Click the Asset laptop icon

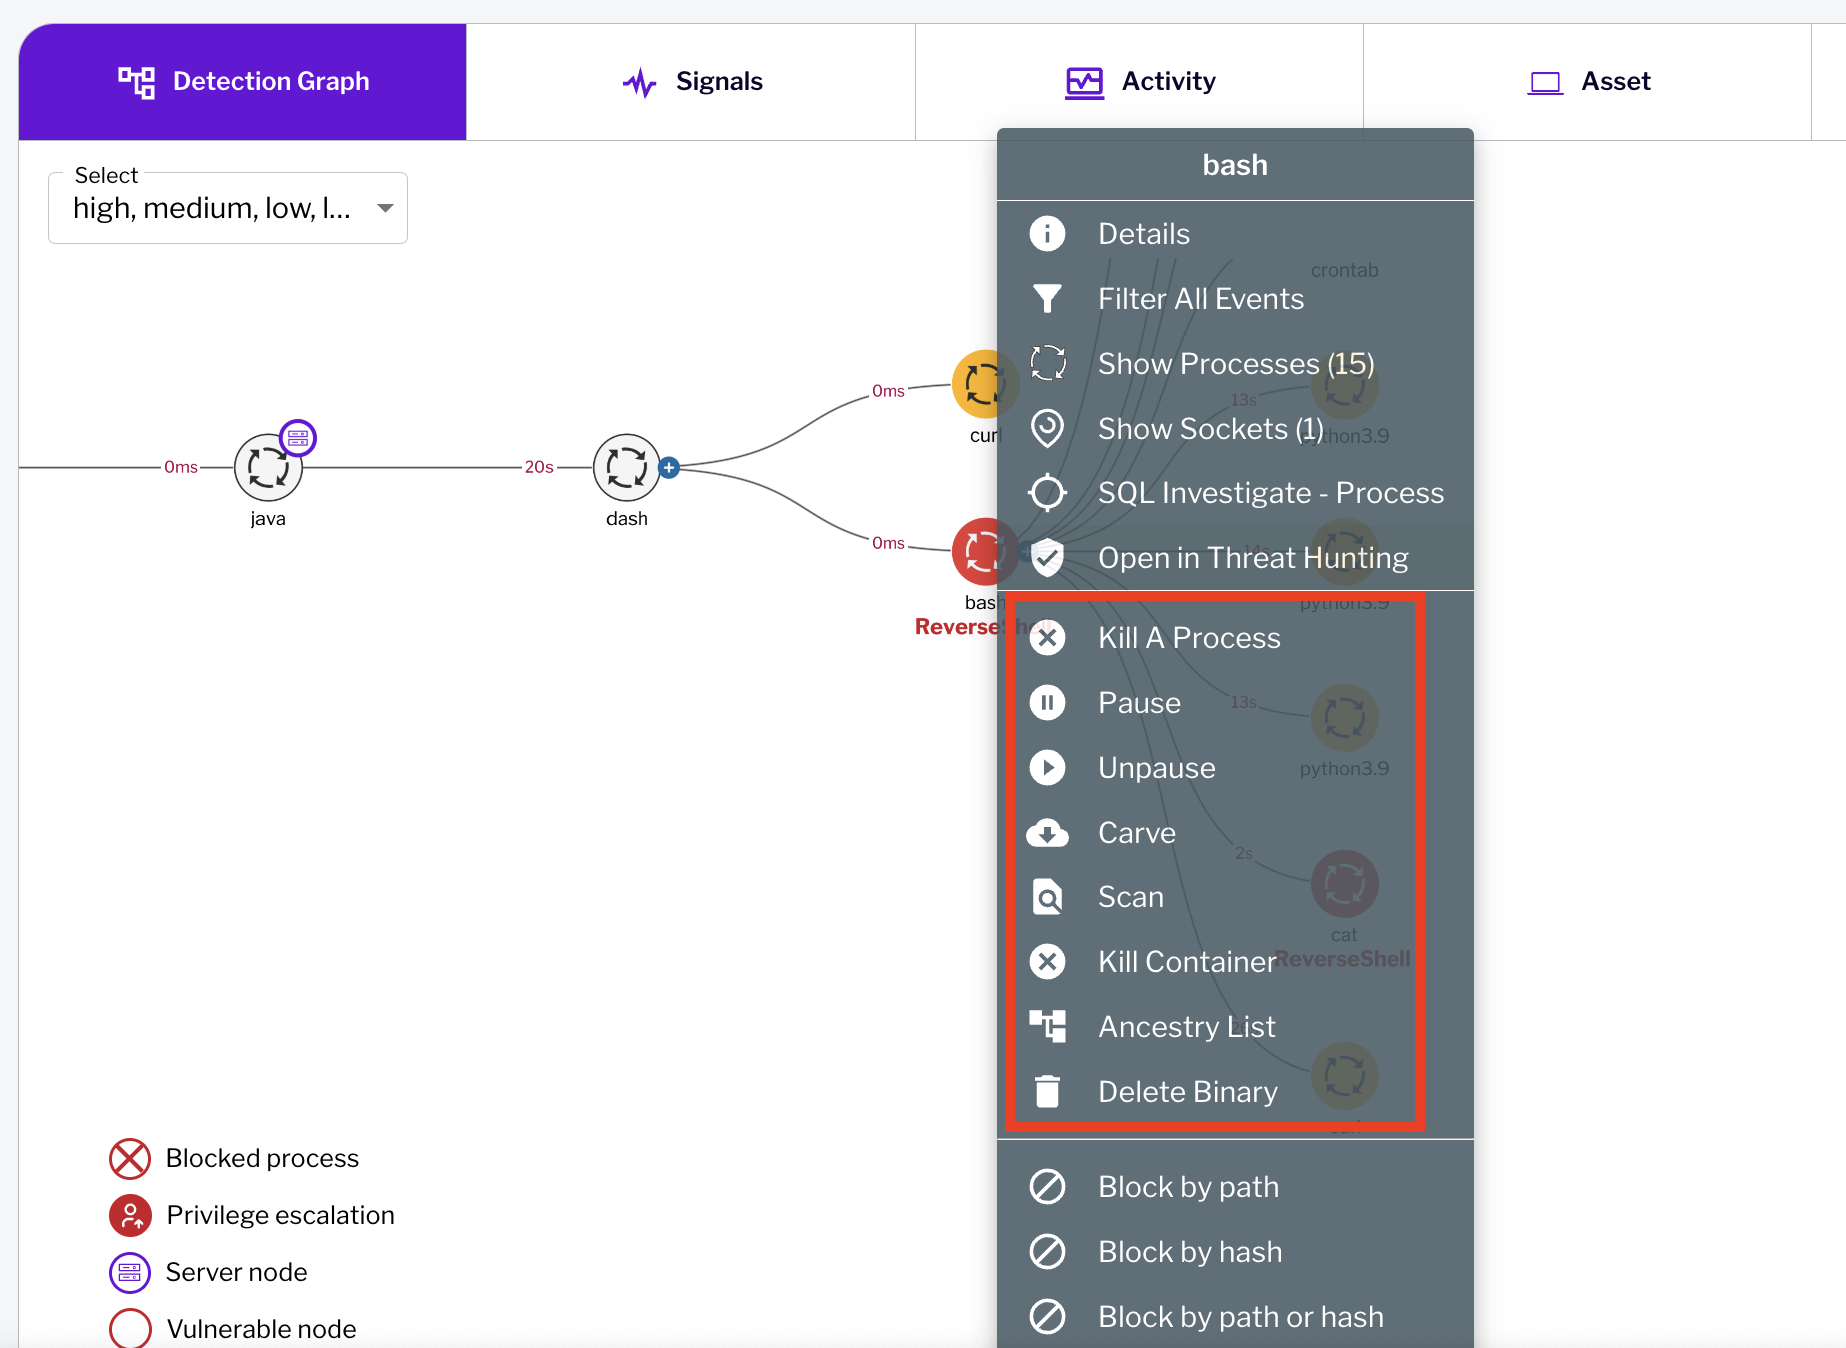coord(1545,83)
